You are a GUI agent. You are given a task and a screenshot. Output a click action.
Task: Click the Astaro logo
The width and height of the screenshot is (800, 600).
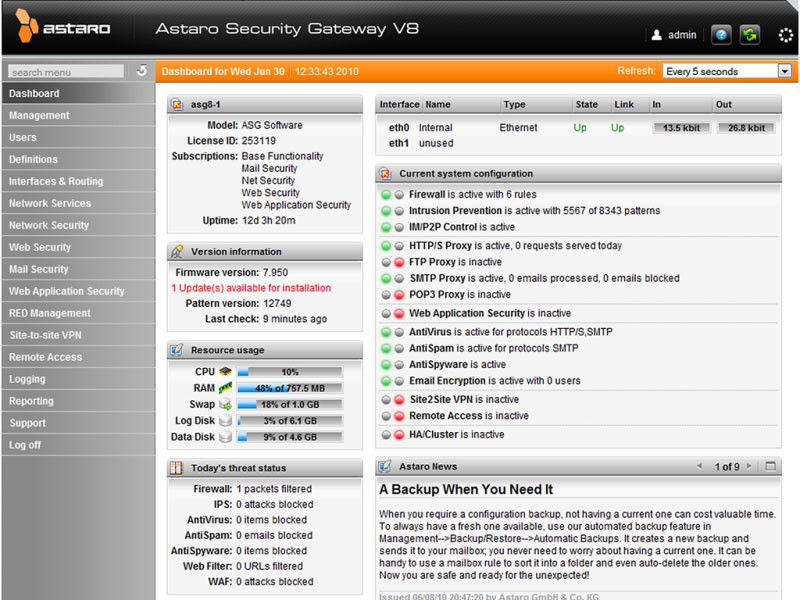63,26
